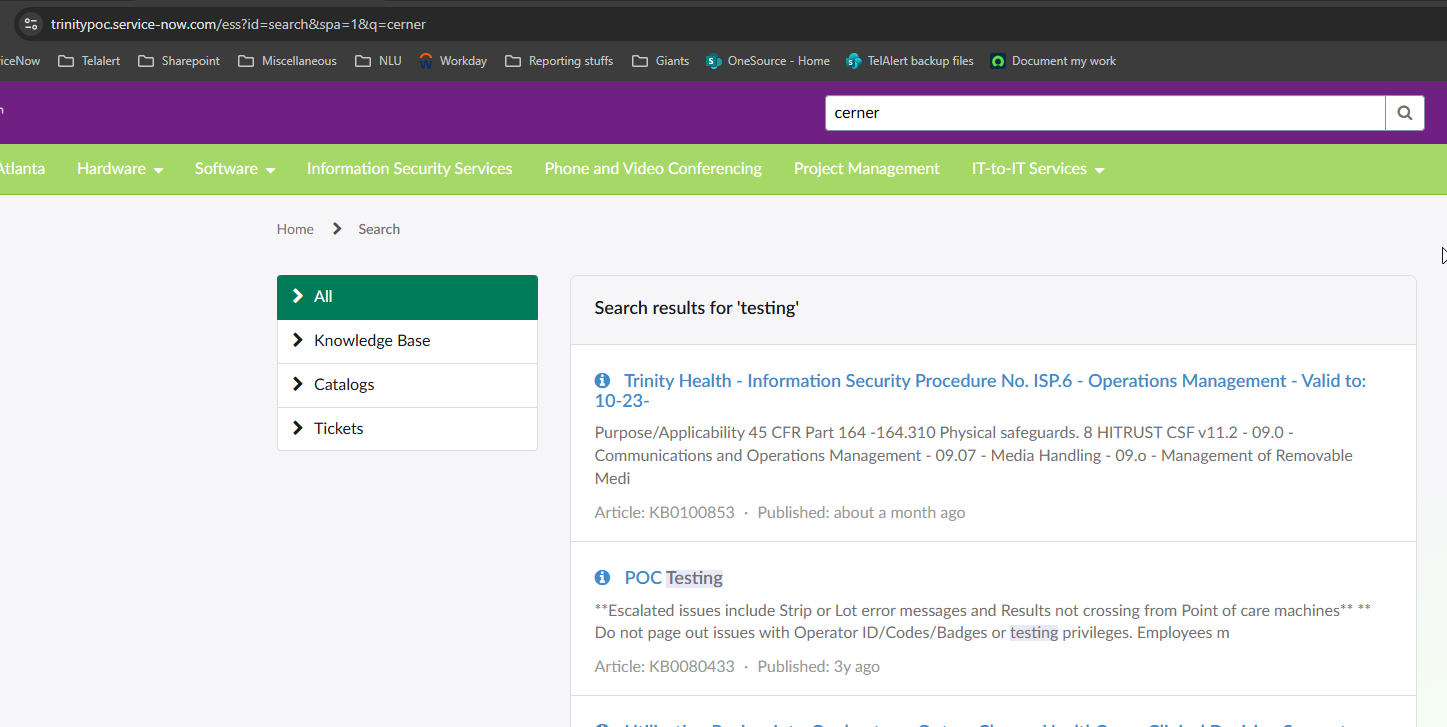Select the Tickets filter
1447x727 pixels.
pyautogui.click(x=339, y=429)
